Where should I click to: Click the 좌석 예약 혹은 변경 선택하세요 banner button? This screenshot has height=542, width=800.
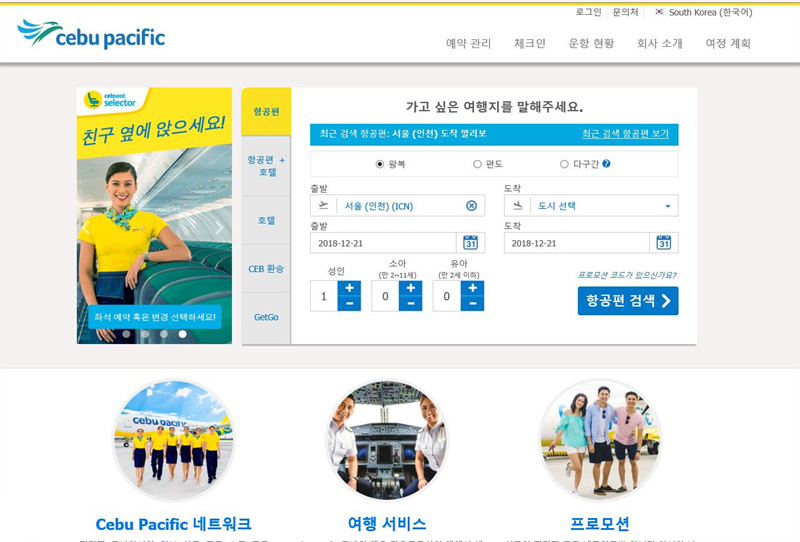pyautogui.click(x=155, y=317)
